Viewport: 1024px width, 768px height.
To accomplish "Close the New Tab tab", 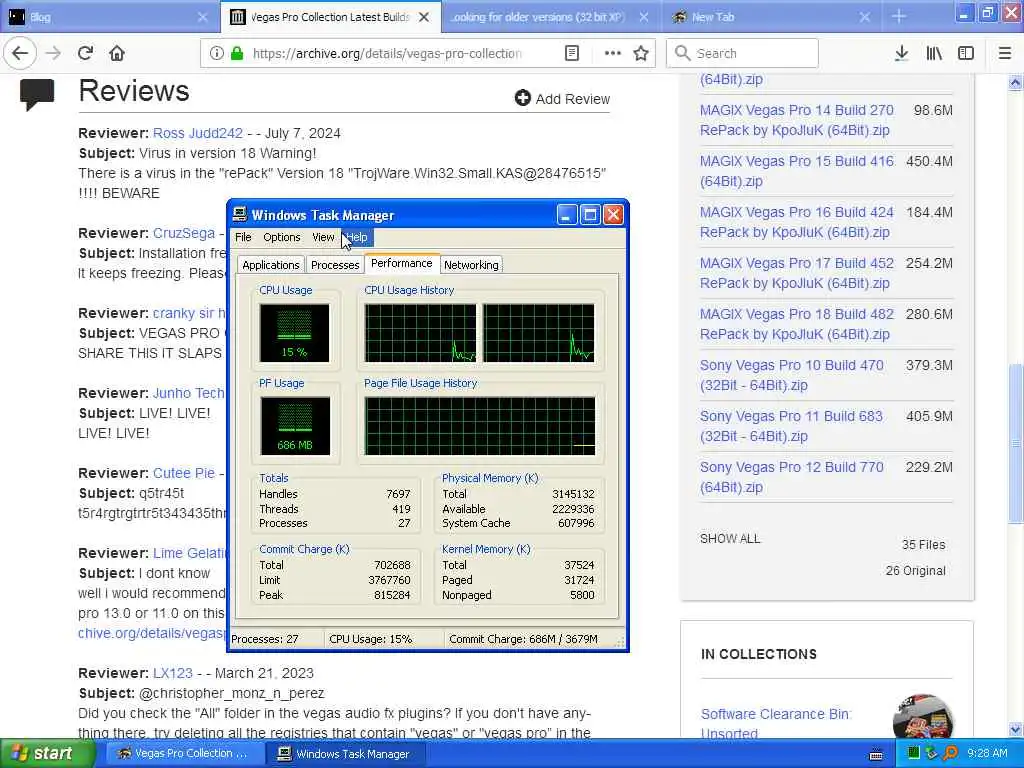I will click(x=864, y=17).
